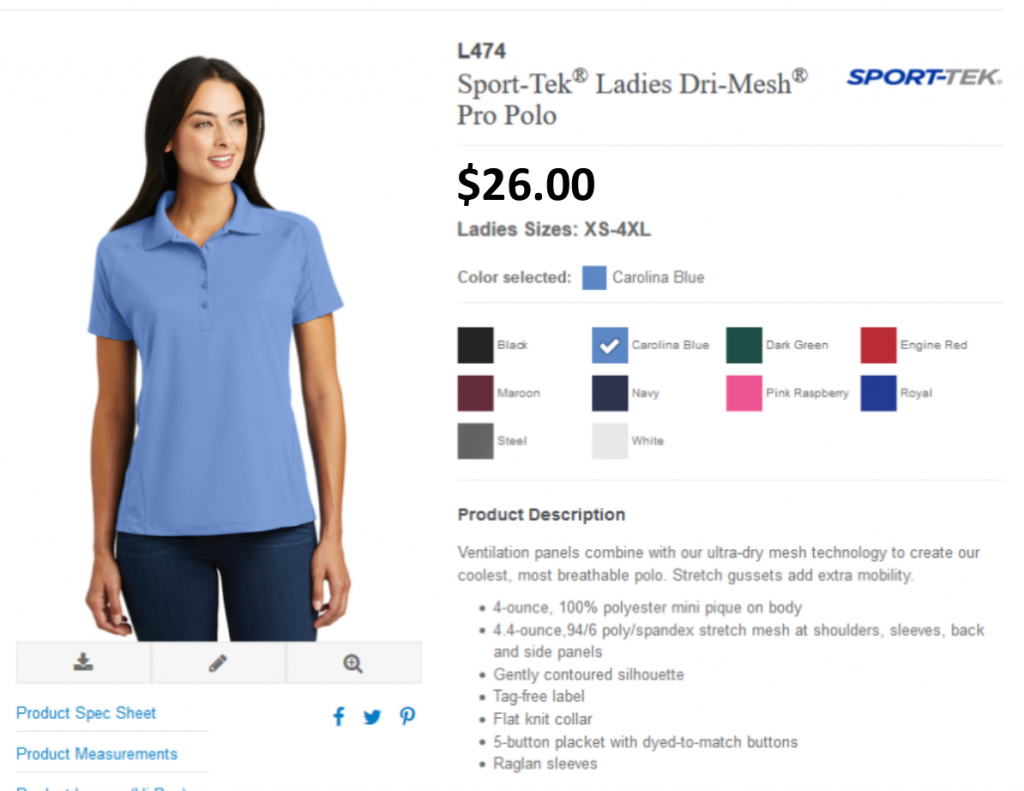
Task: Click the Sport-Tek brand logo
Action: tap(924, 77)
